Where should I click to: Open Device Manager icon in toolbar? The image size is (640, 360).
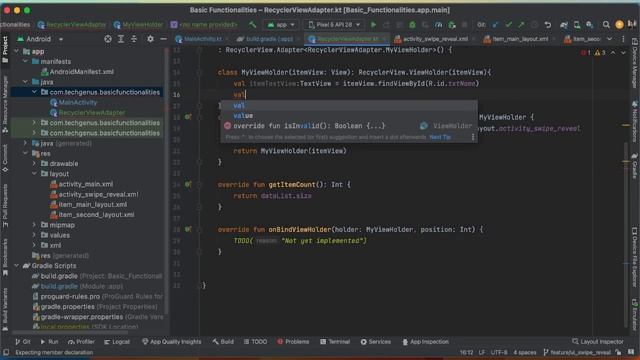577,24
